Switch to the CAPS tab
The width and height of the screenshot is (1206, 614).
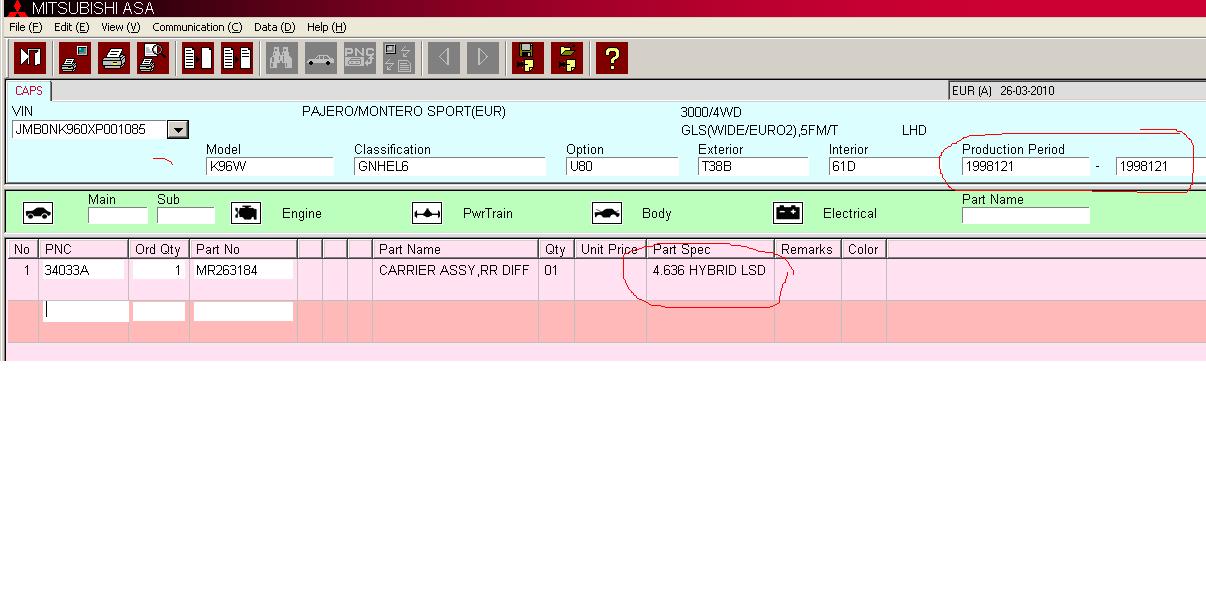(x=28, y=91)
